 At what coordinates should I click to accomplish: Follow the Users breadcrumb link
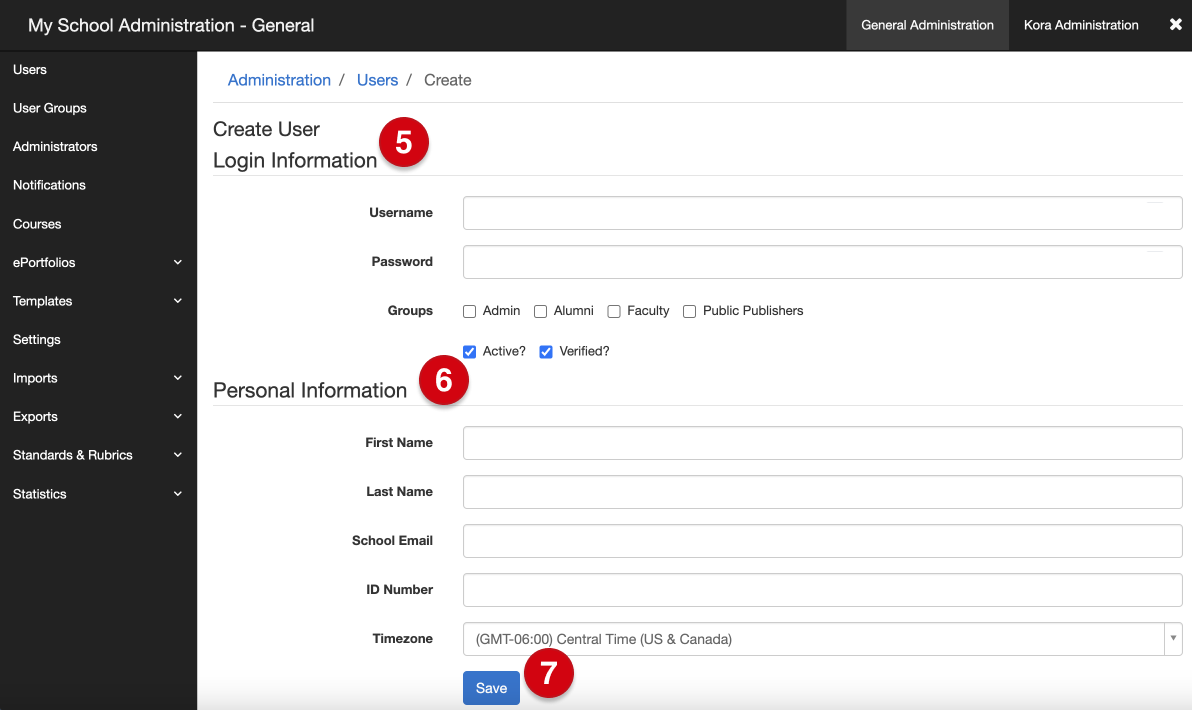[377, 80]
